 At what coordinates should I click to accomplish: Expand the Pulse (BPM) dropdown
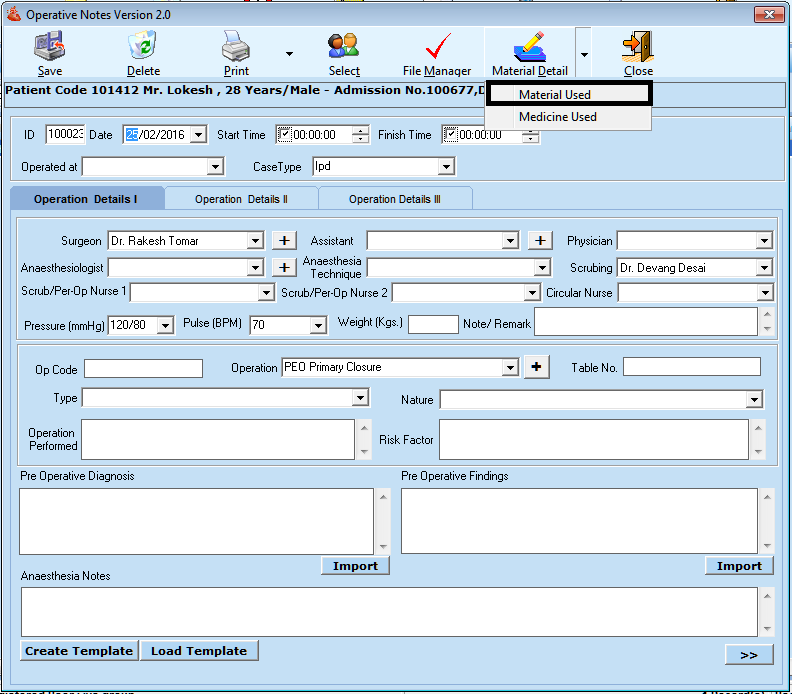[318, 325]
